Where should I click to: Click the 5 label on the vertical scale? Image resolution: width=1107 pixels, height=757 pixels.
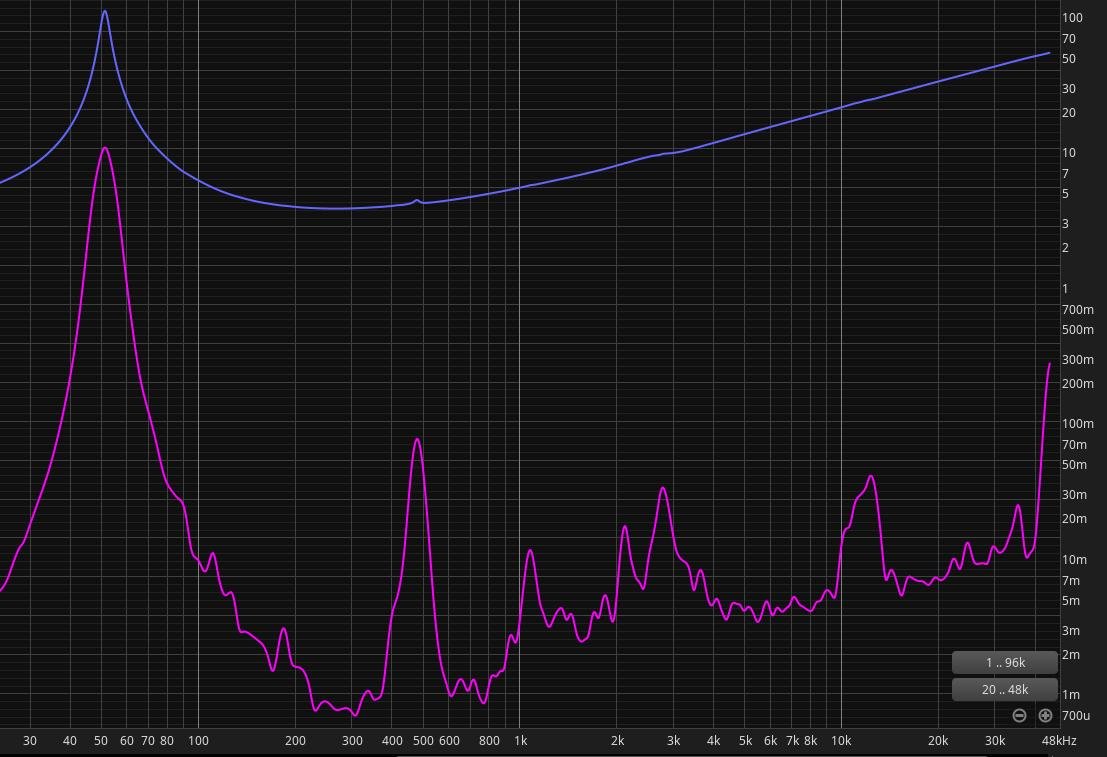tap(1065, 193)
